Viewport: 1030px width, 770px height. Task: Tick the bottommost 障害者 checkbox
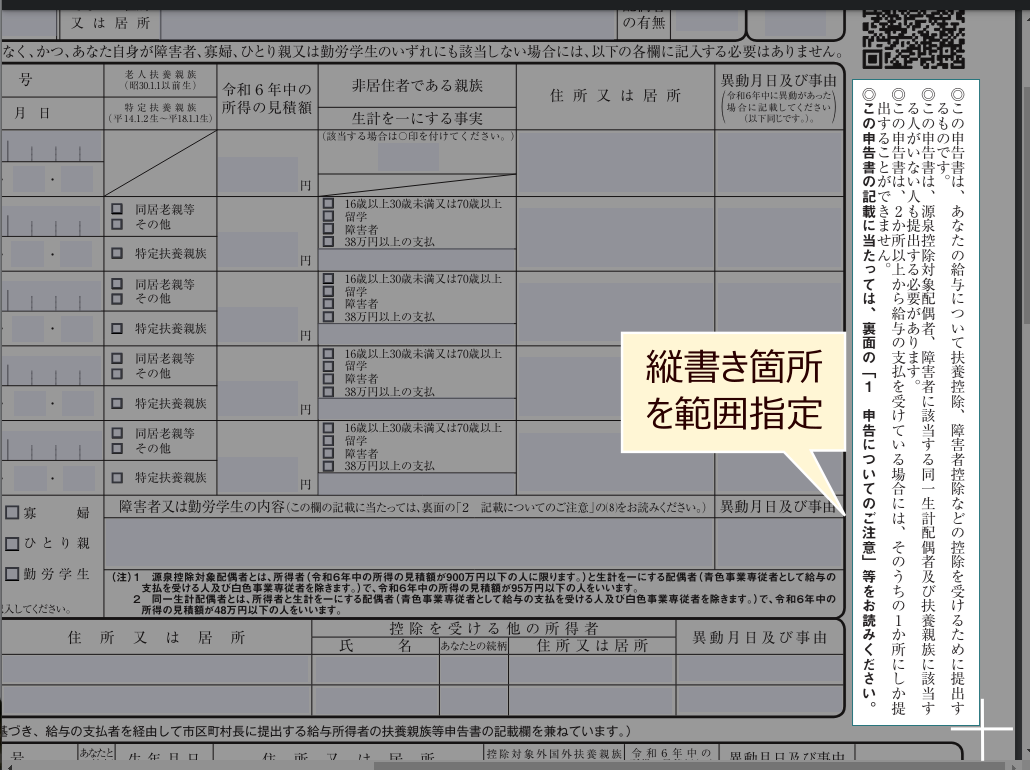pos(329,453)
